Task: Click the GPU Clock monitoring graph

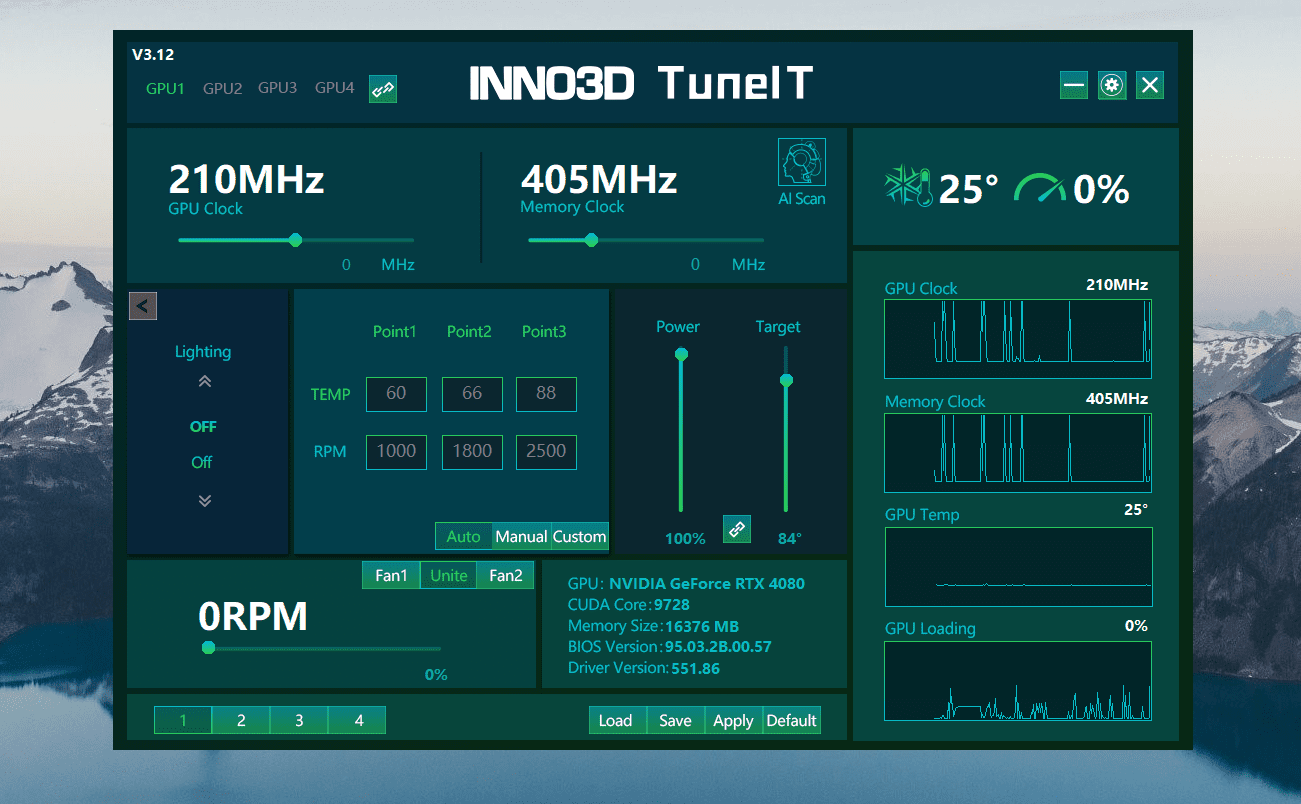Action: click(1018, 338)
